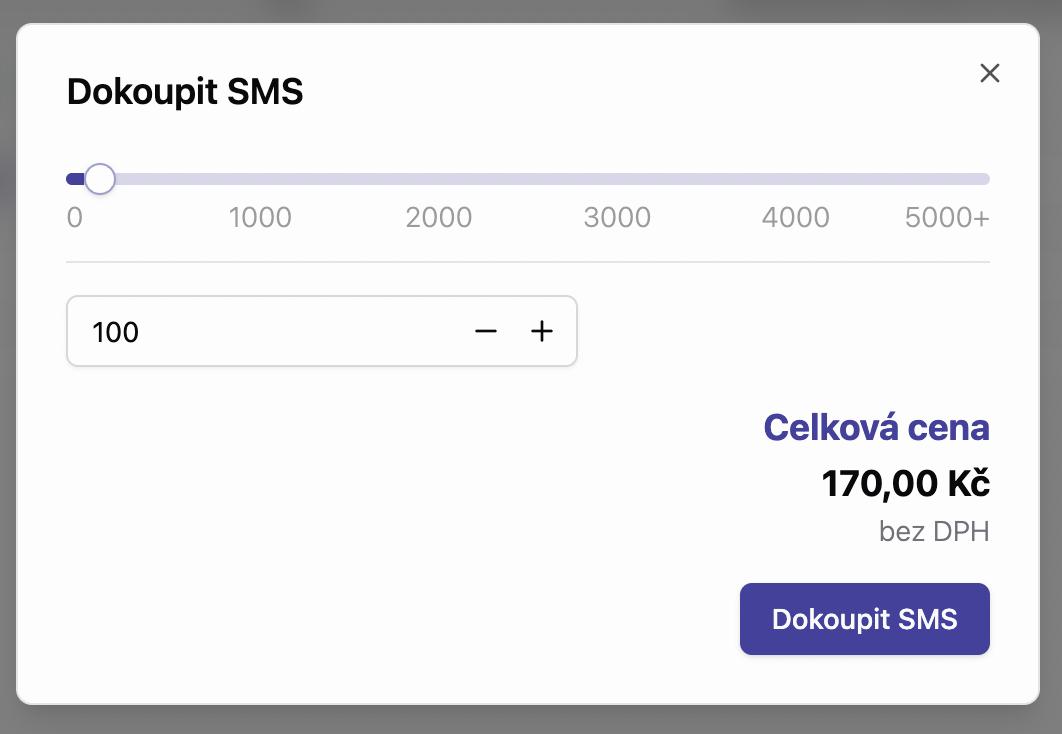Select the 5000+ label at the slider end
The height and width of the screenshot is (734, 1062).
point(946,217)
